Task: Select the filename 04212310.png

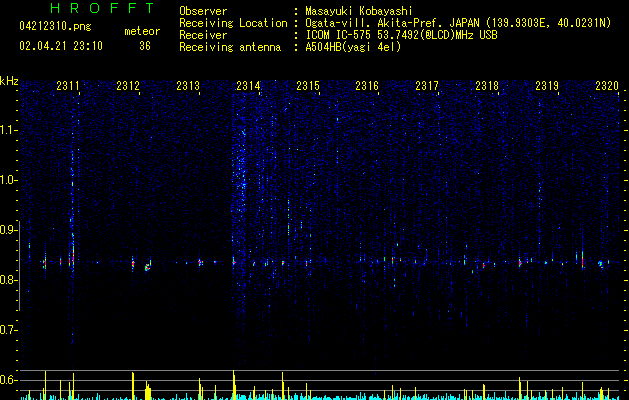Action: coord(55,27)
